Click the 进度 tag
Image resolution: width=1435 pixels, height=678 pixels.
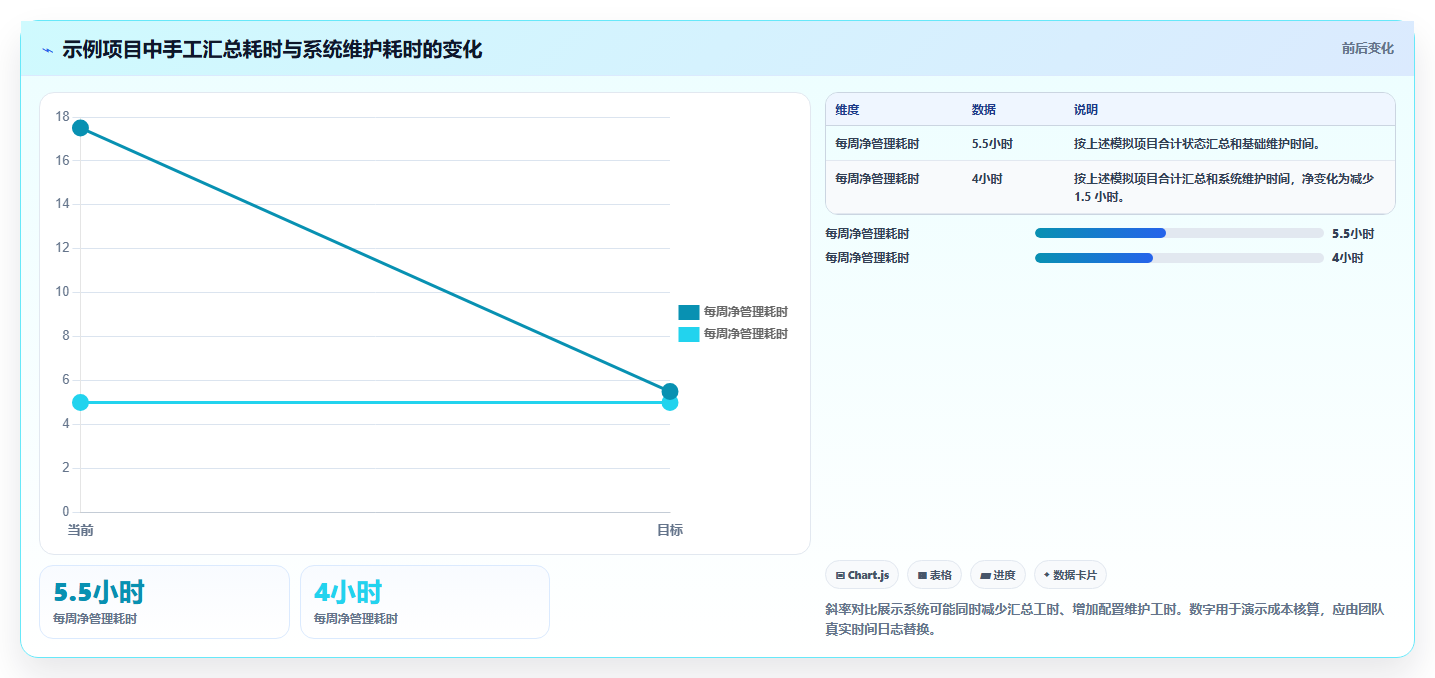click(997, 575)
